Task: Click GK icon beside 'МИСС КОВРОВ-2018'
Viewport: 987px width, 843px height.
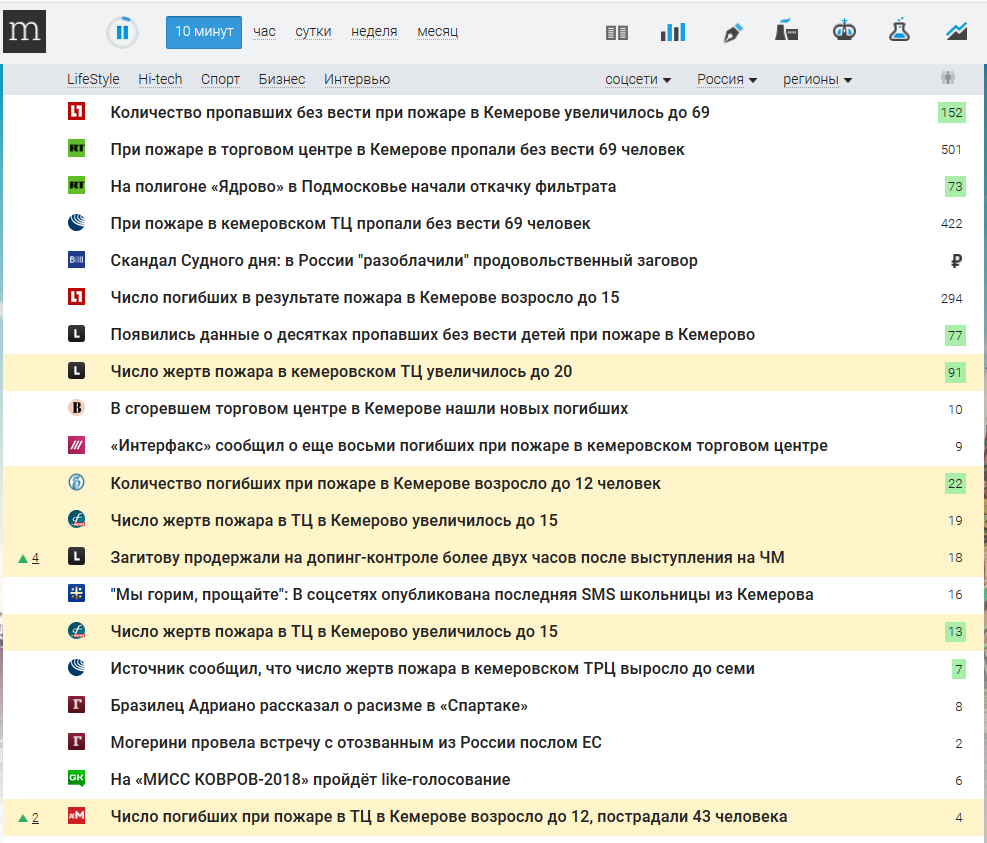Action: 77,778
